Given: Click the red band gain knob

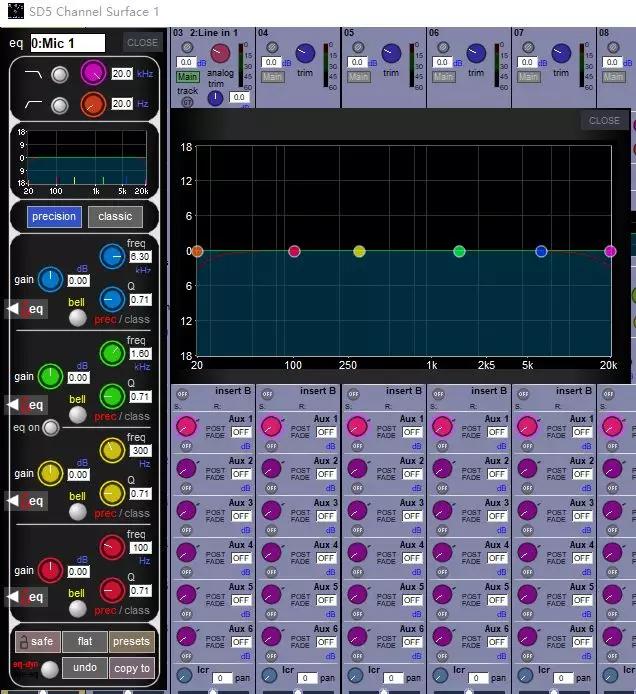Looking at the screenshot, I should pos(50,570).
